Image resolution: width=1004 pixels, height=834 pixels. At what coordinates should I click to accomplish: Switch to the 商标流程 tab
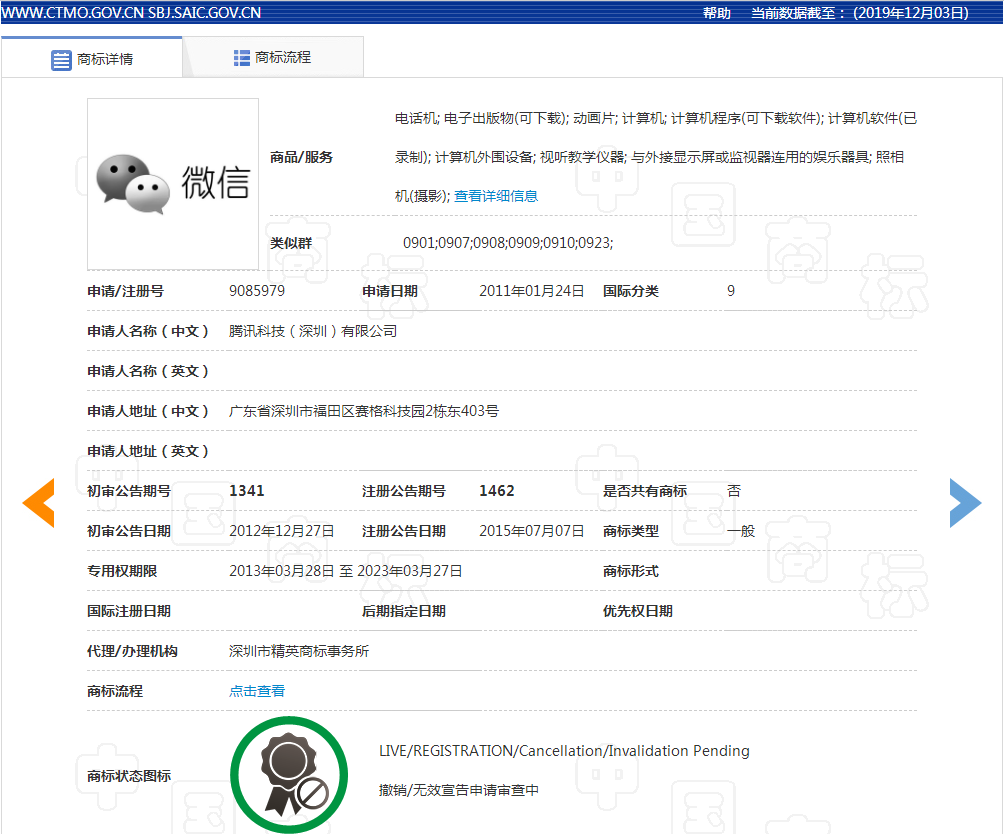pos(273,58)
